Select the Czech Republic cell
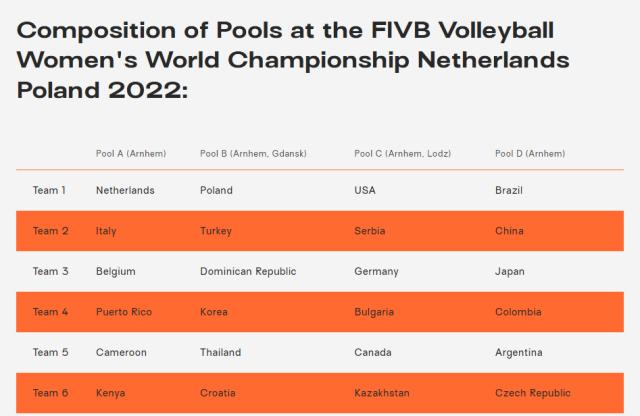 (533, 393)
